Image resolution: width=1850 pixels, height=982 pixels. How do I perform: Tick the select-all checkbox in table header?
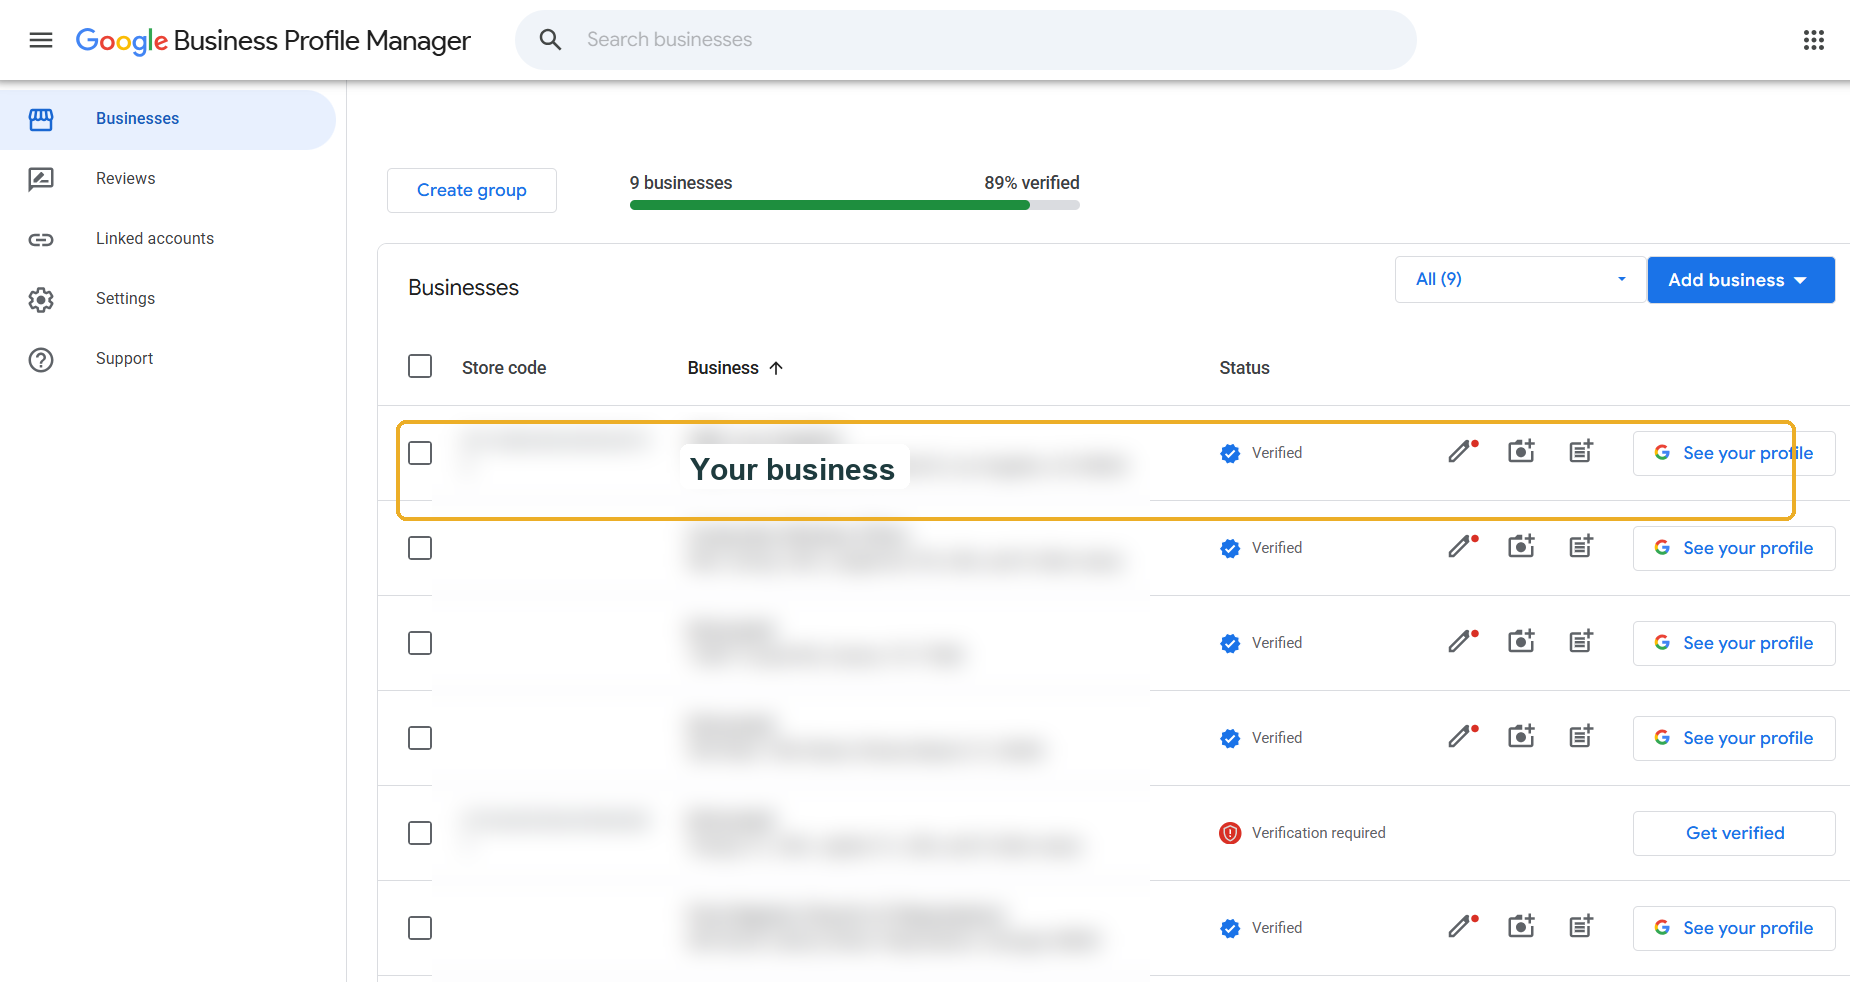click(420, 366)
